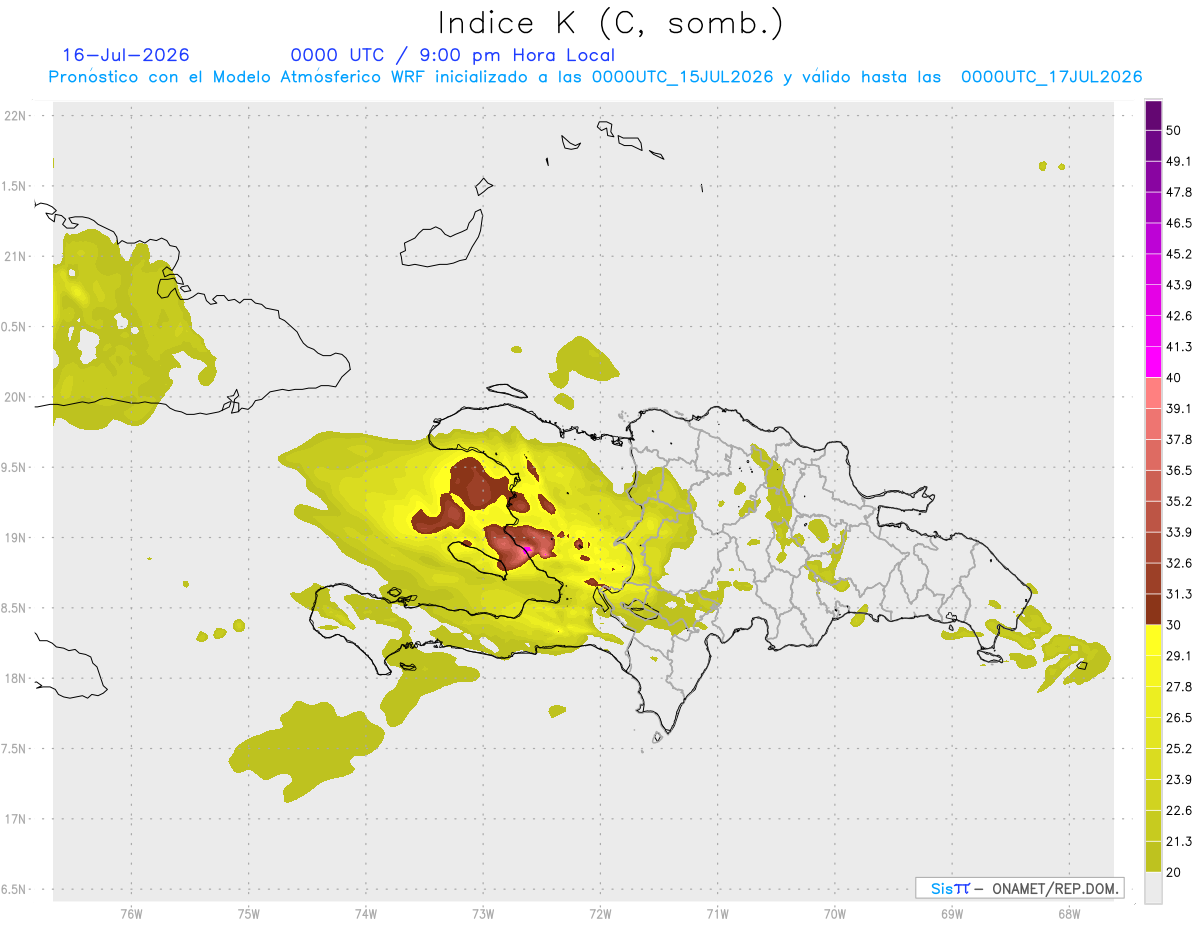Click the legend value '45.2'
1200x927 pixels.
click(x=1179, y=254)
